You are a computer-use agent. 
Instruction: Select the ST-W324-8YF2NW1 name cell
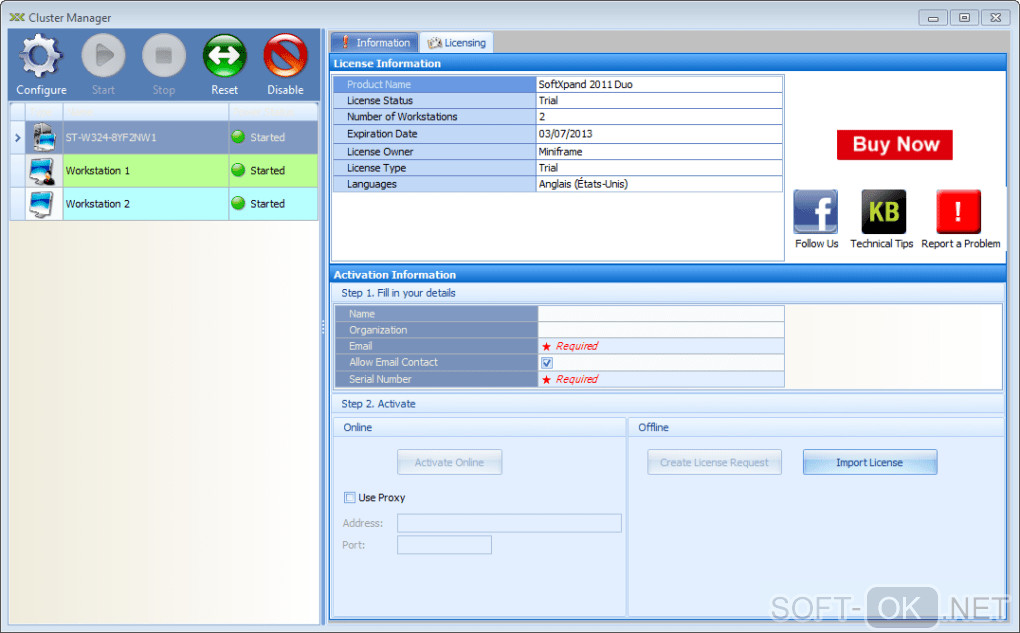pyautogui.click(x=146, y=137)
